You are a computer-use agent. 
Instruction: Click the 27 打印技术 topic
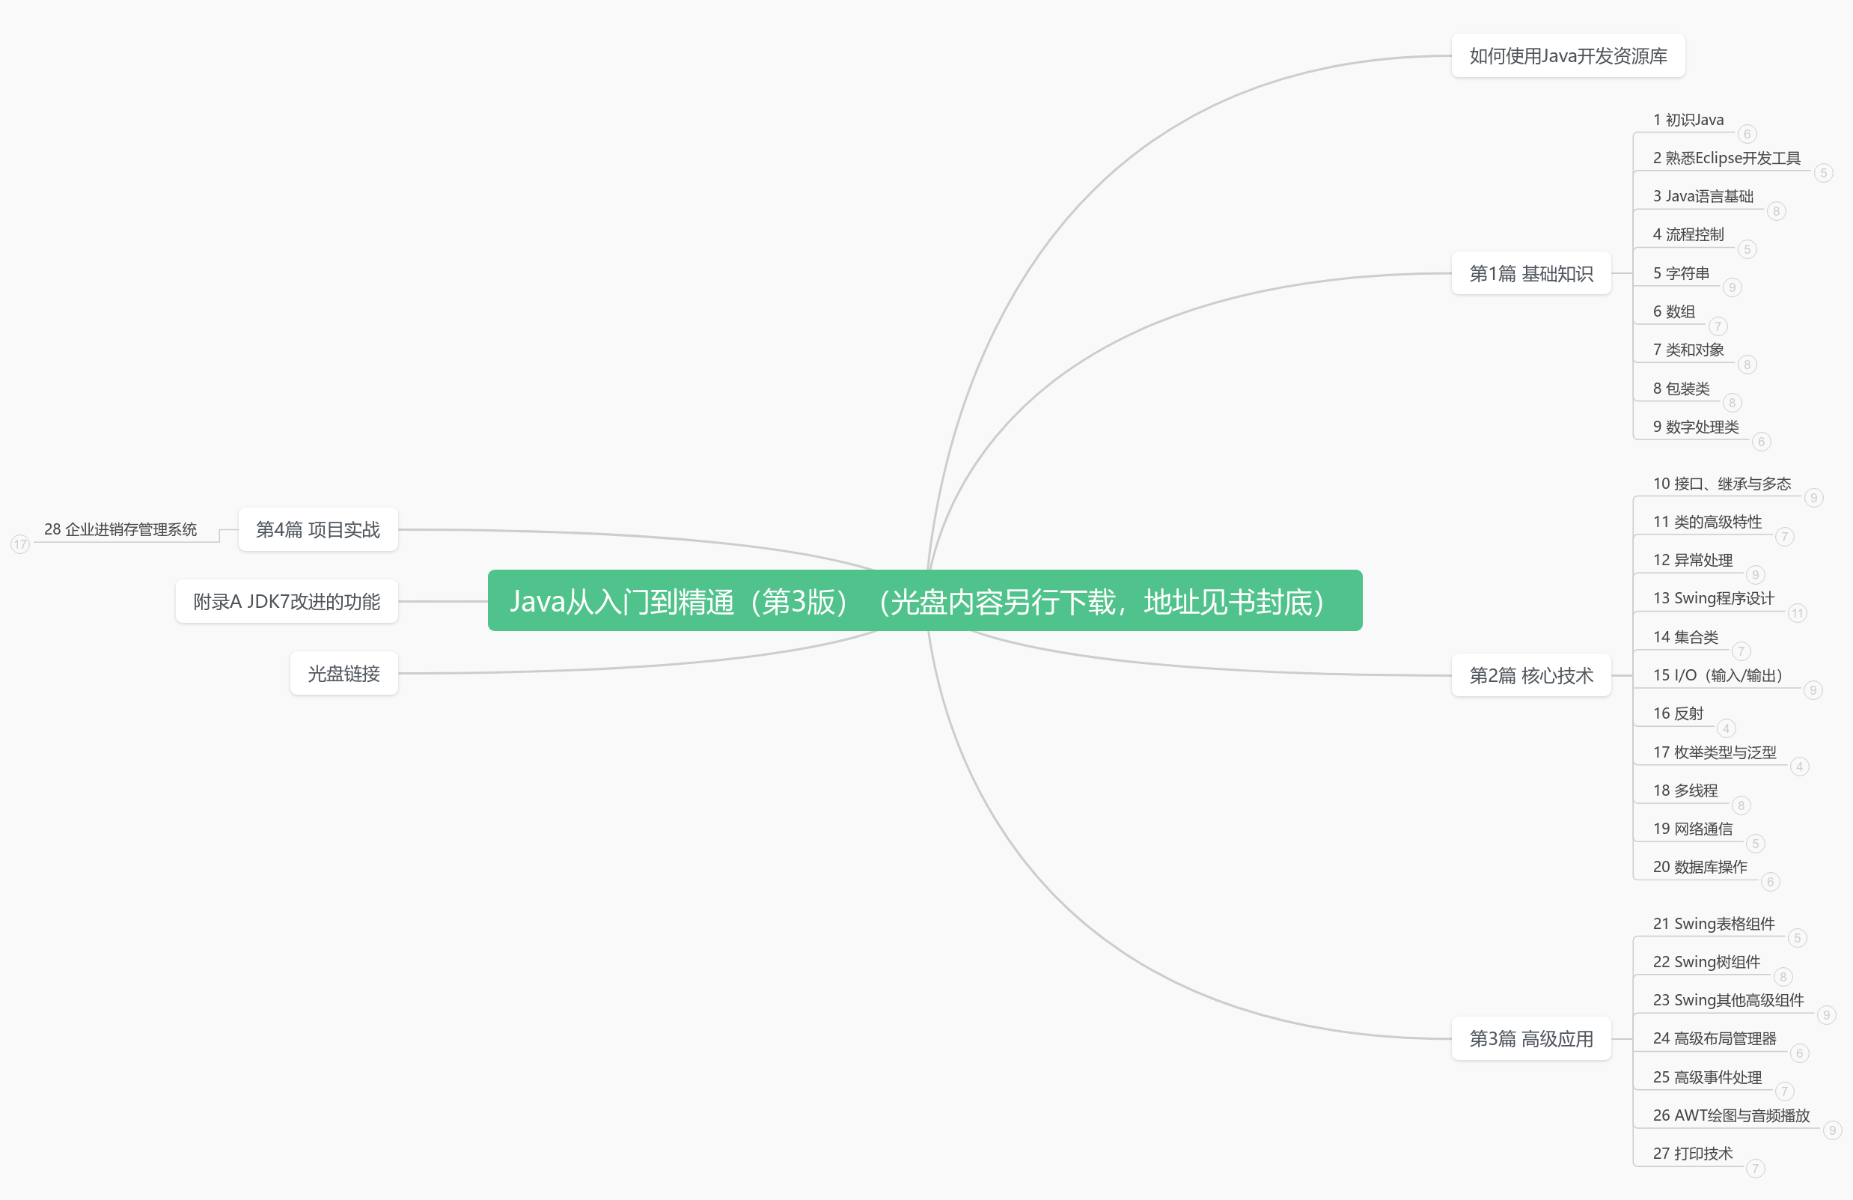[x=1692, y=1154]
